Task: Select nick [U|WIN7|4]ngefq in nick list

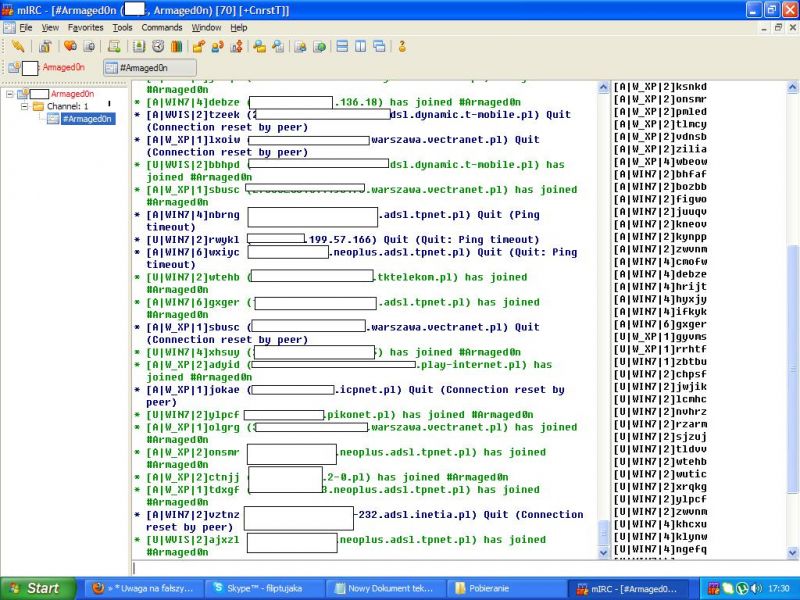Action: point(660,549)
